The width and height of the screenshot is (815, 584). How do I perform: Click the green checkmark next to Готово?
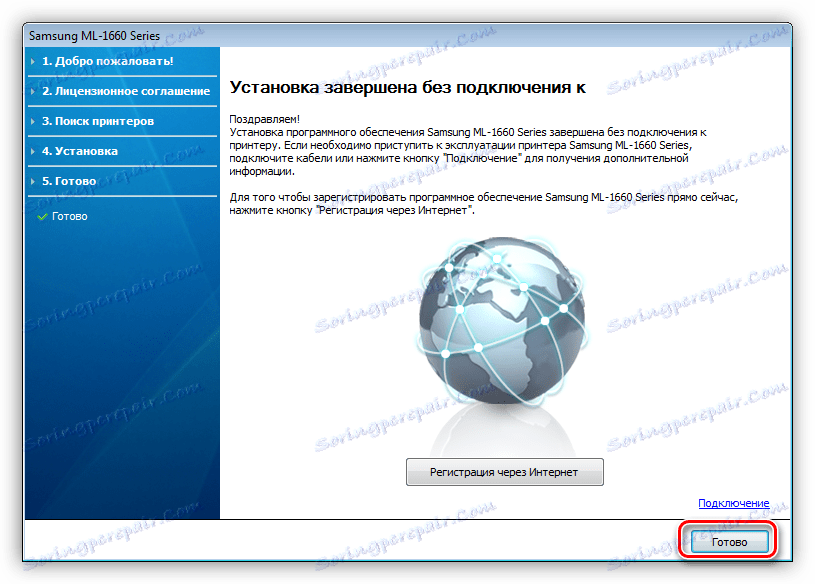coord(43,217)
